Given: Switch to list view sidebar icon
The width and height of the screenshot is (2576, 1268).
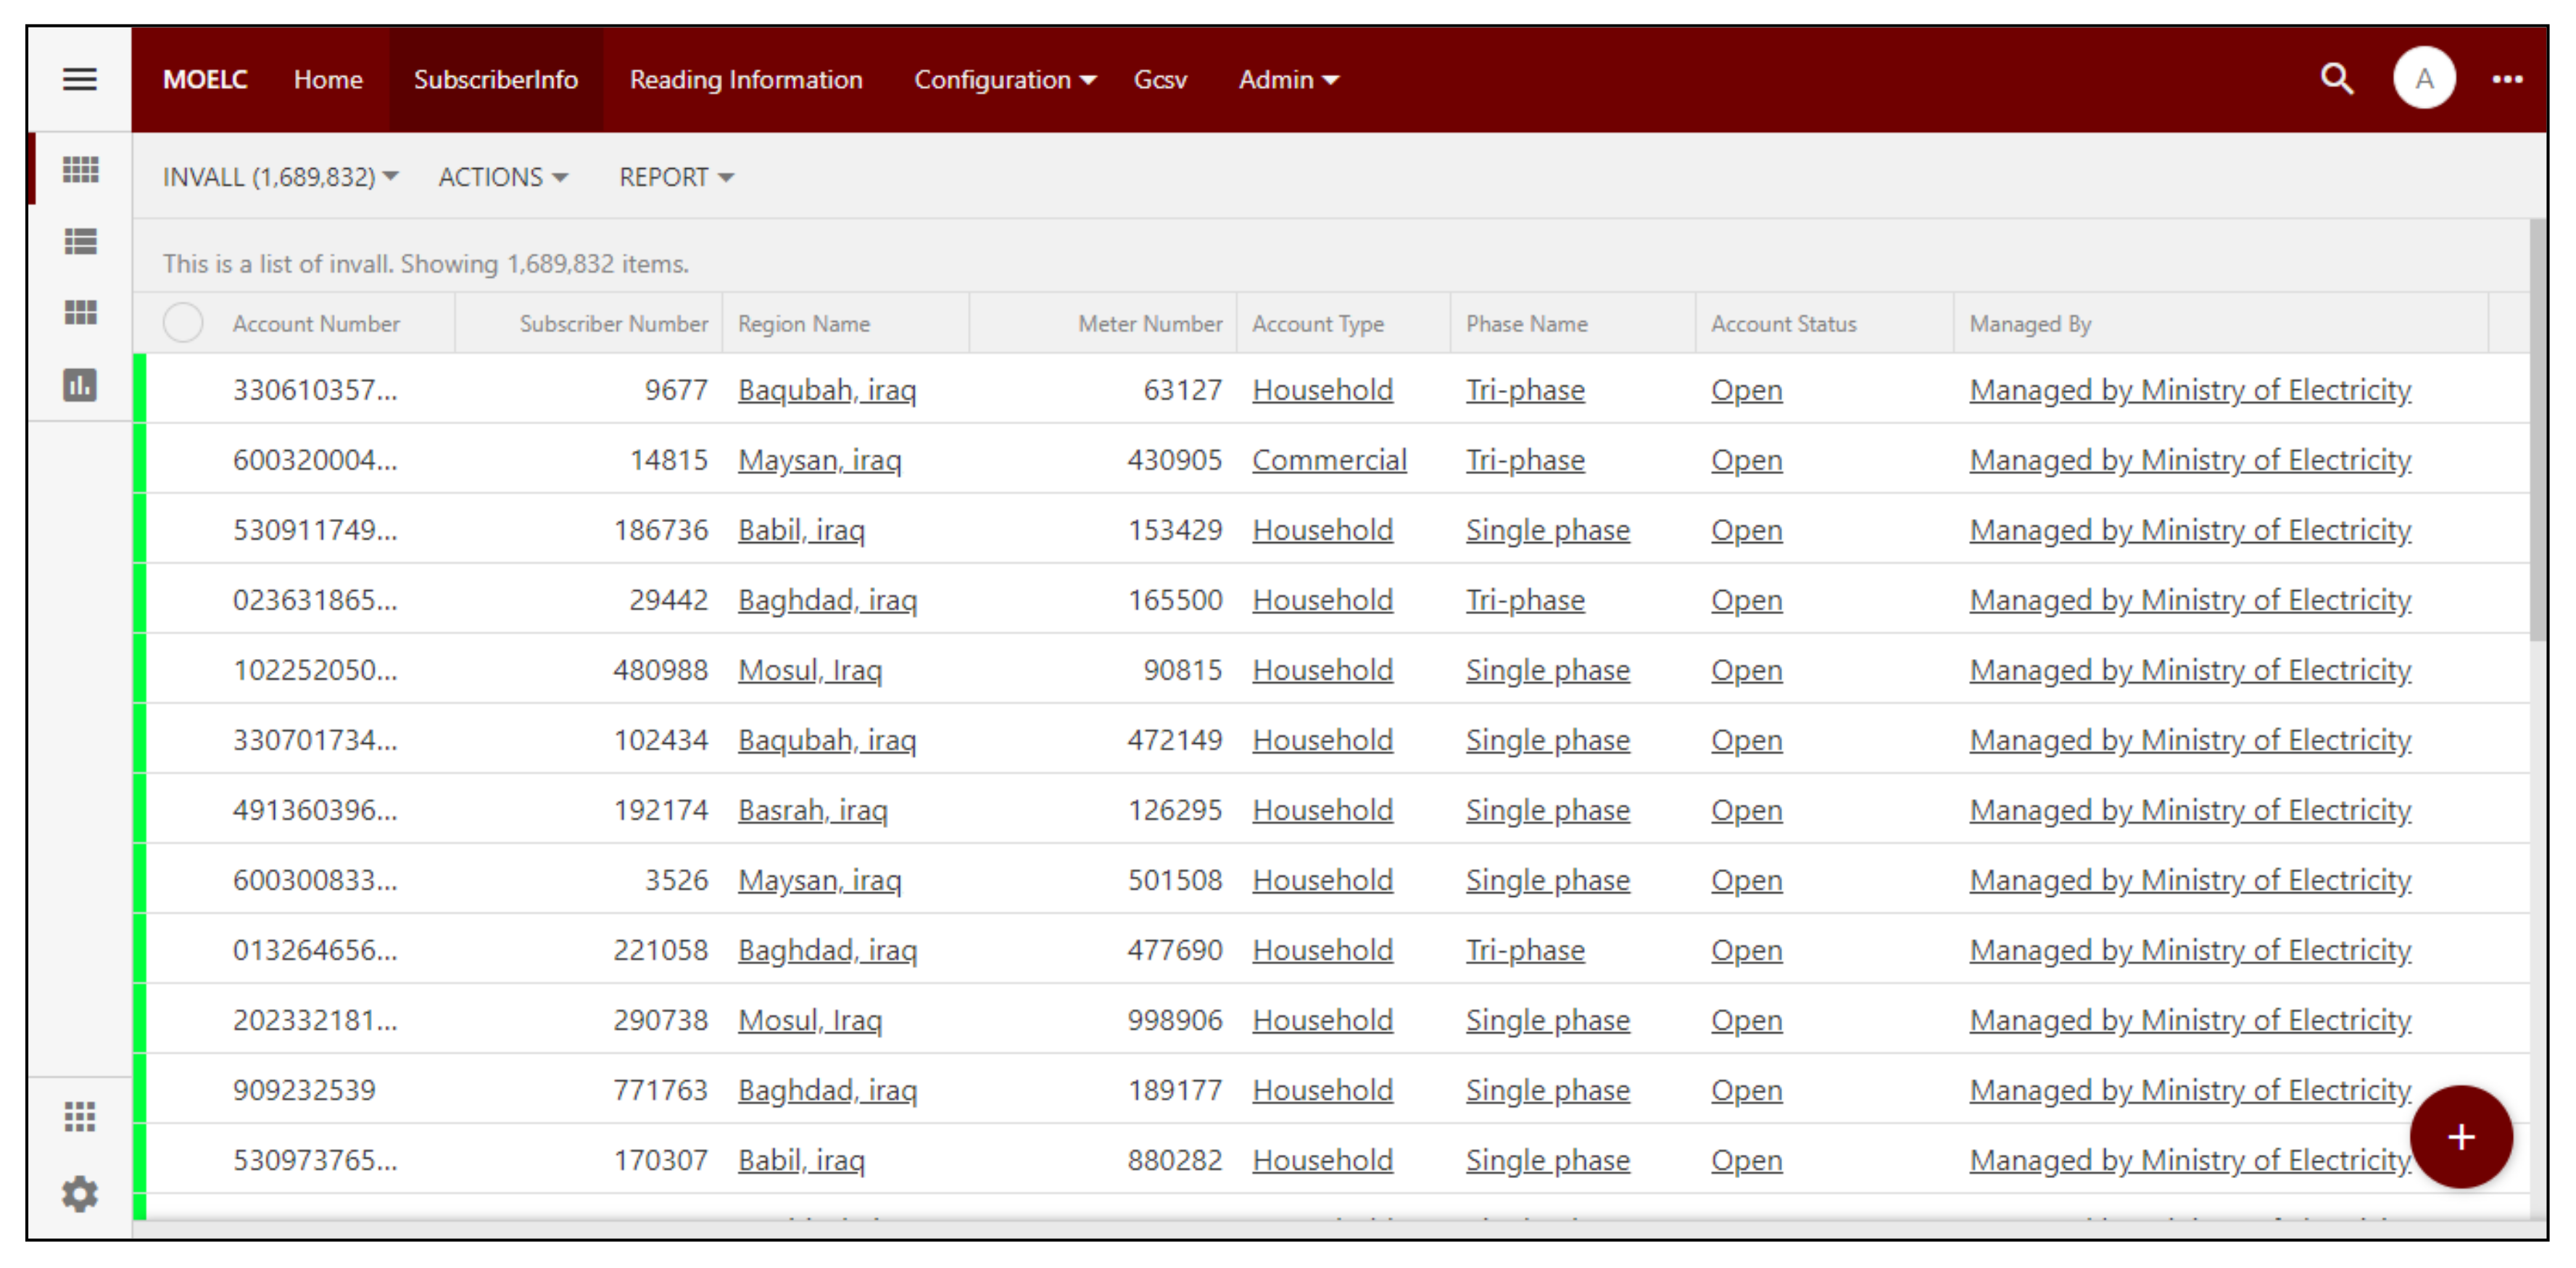Looking at the screenshot, I should click(x=80, y=241).
